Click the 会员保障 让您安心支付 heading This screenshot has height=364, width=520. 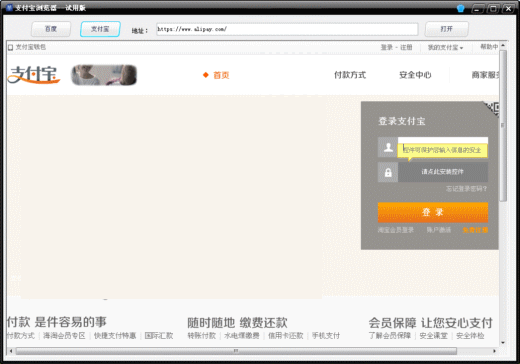430,323
